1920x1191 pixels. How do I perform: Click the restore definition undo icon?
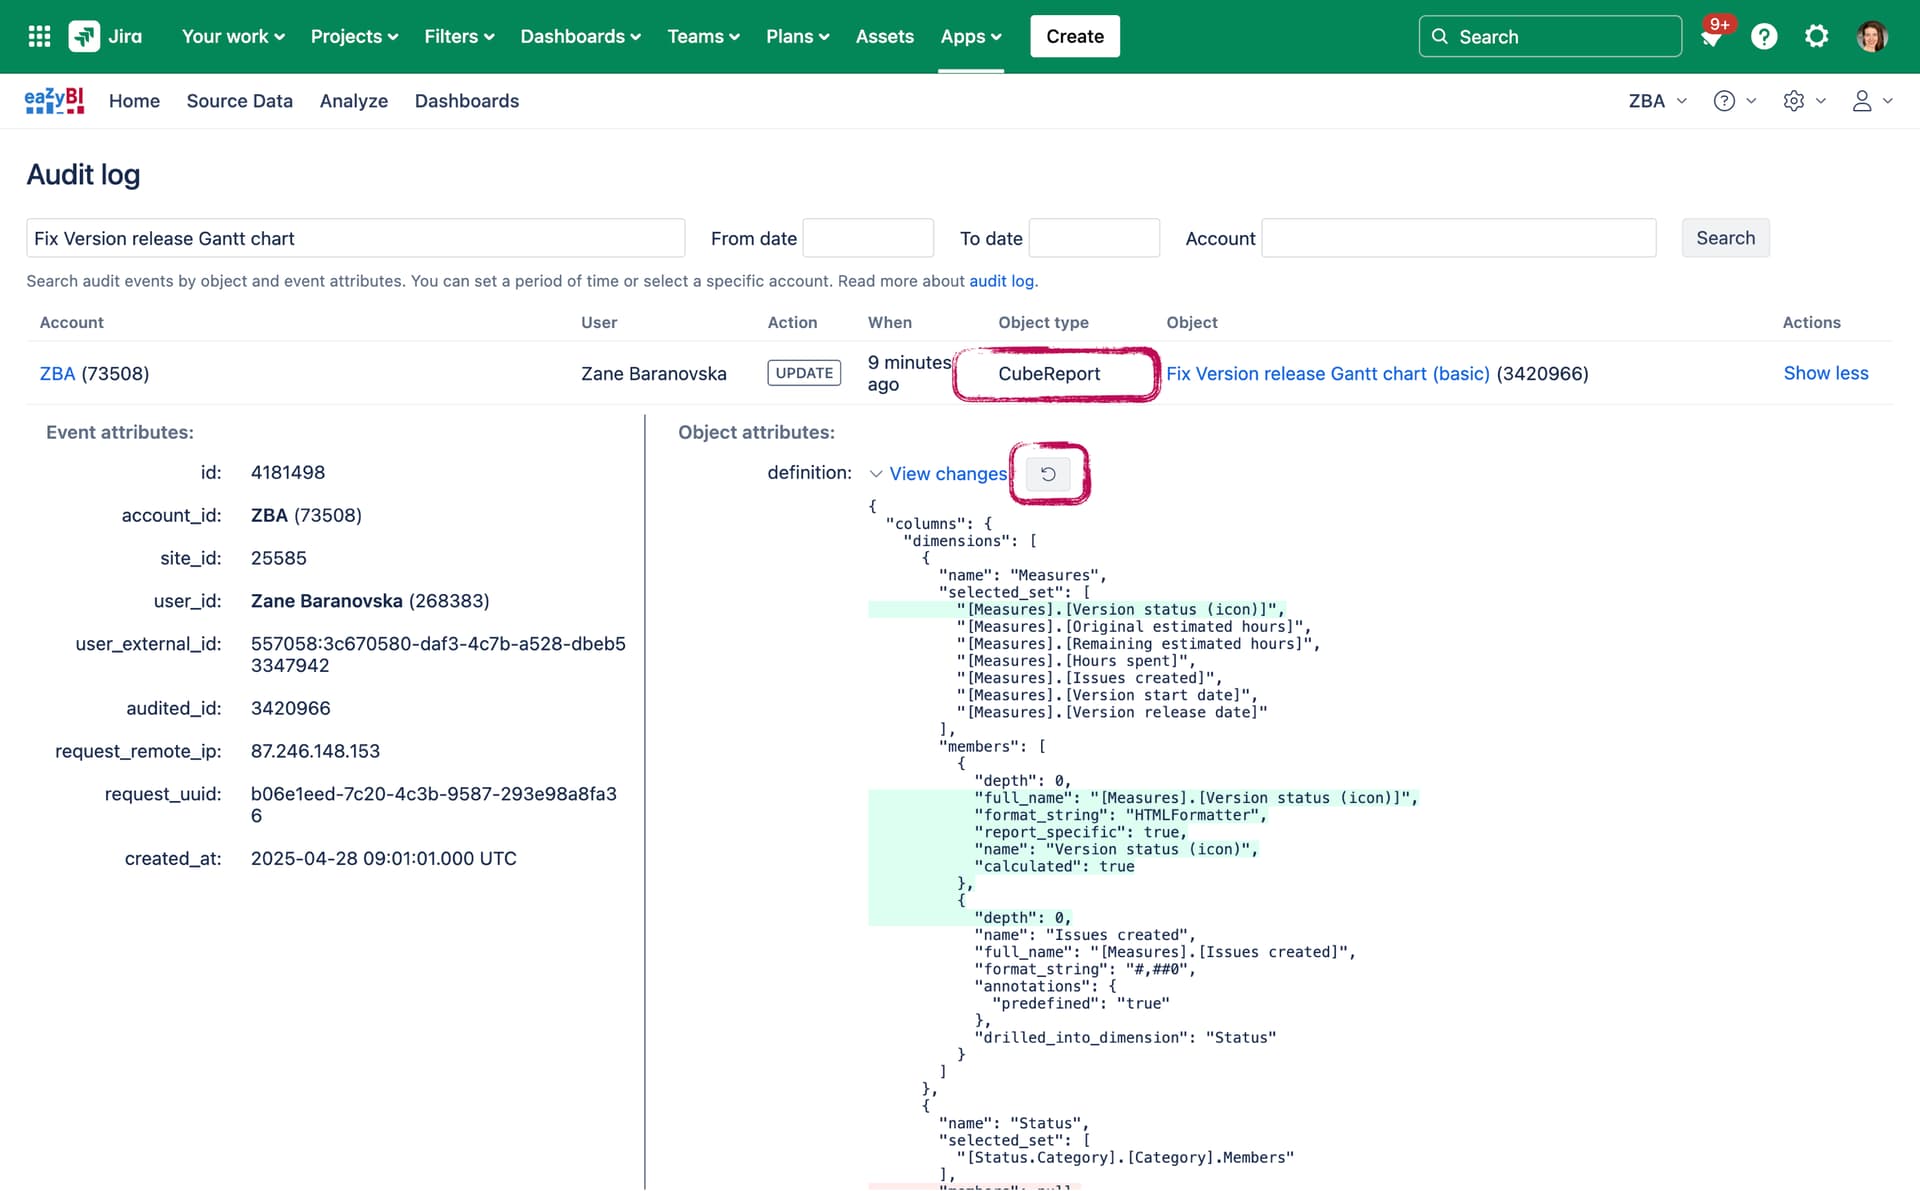(x=1048, y=474)
